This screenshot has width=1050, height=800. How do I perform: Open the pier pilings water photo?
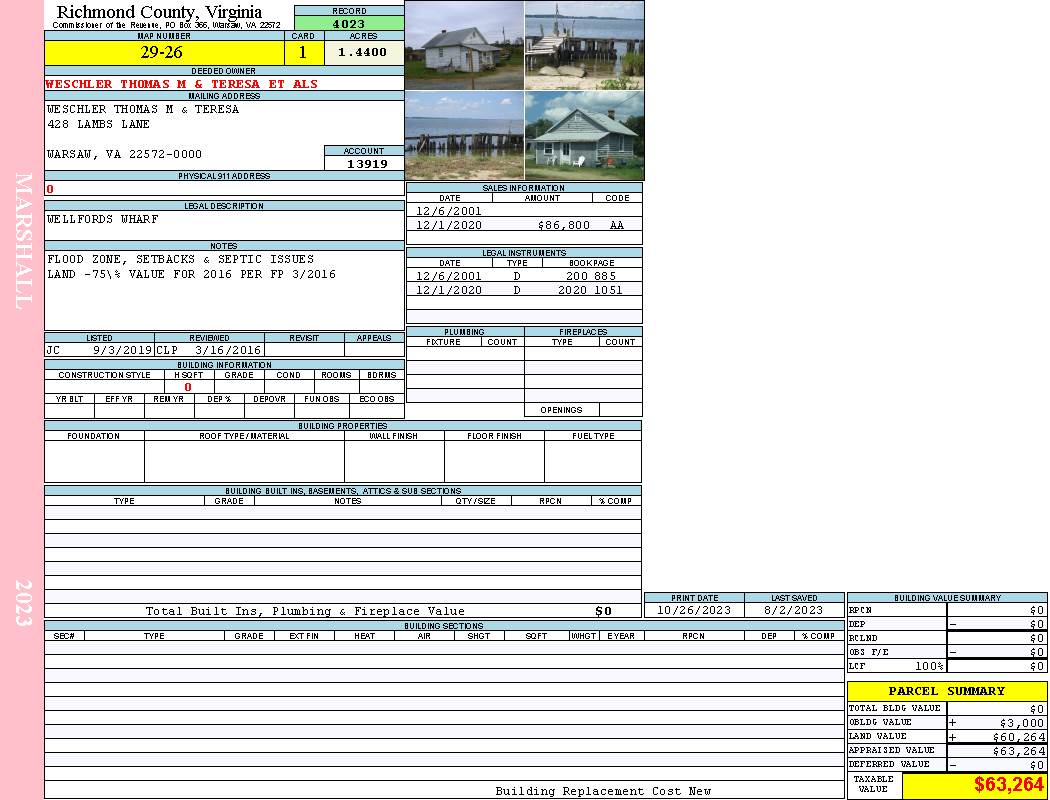click(x=464, y=136)
